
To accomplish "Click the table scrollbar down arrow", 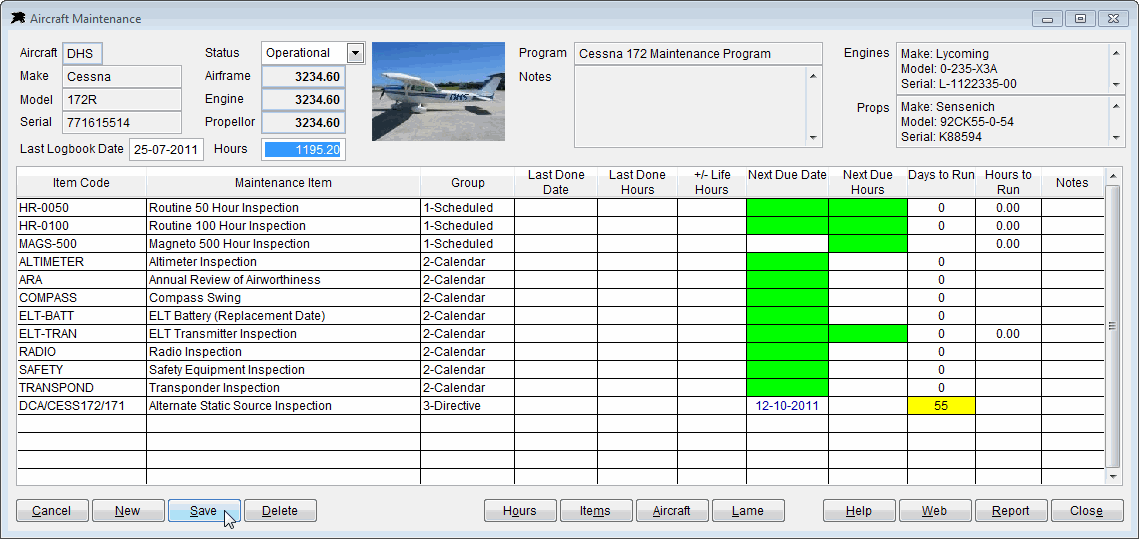I will [x=1111, y=477].
